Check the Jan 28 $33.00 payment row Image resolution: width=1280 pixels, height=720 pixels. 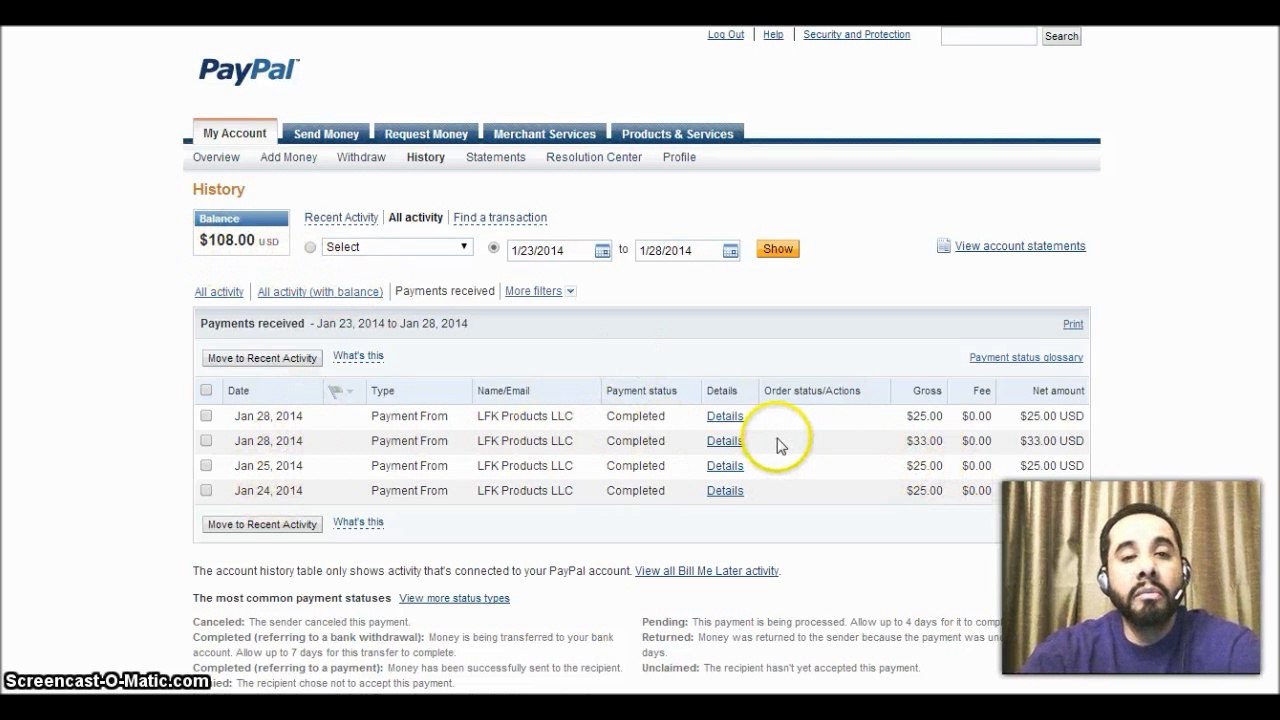(x=206, y=440)
